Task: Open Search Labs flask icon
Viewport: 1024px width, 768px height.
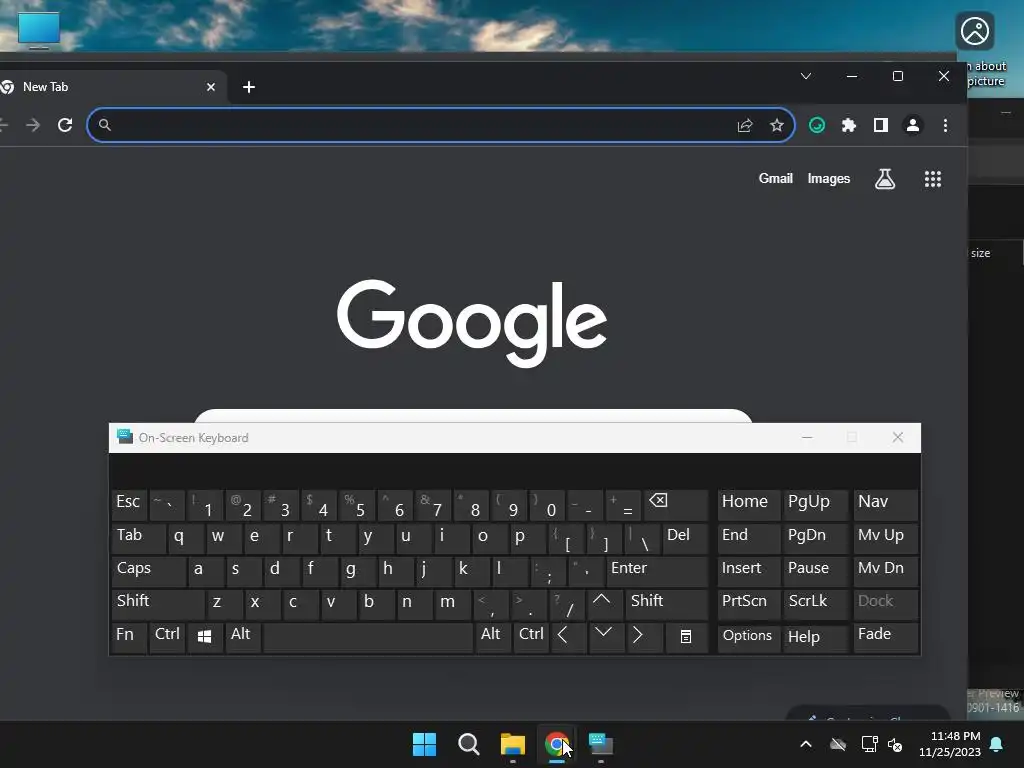Action: click(x=885, y=178)
